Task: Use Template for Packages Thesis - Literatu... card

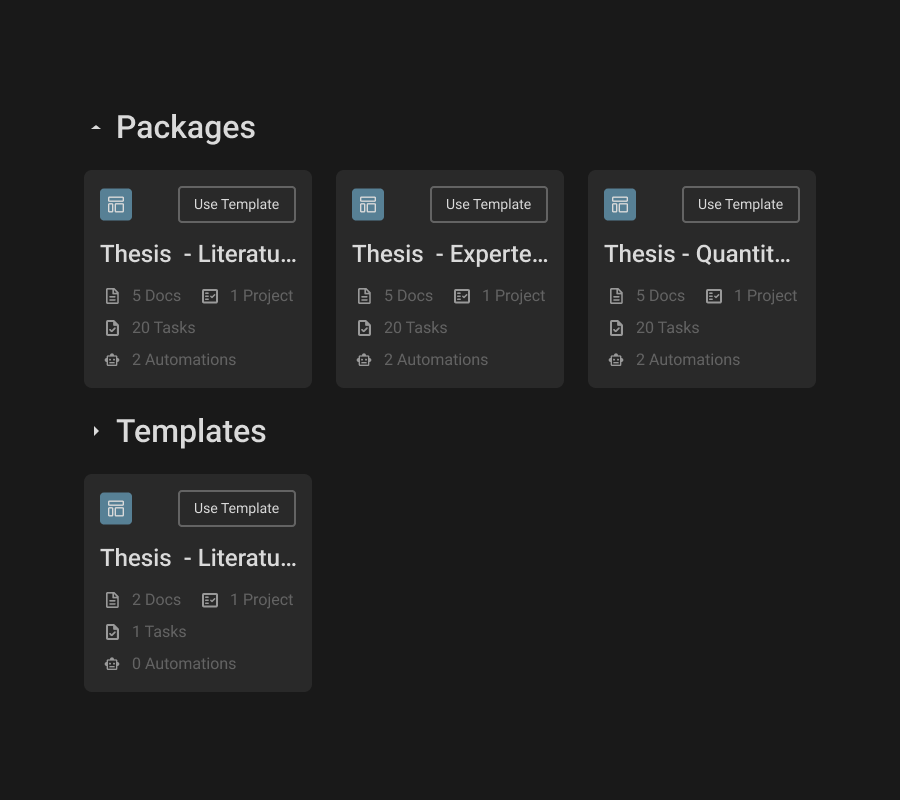Action: [236, 204]
